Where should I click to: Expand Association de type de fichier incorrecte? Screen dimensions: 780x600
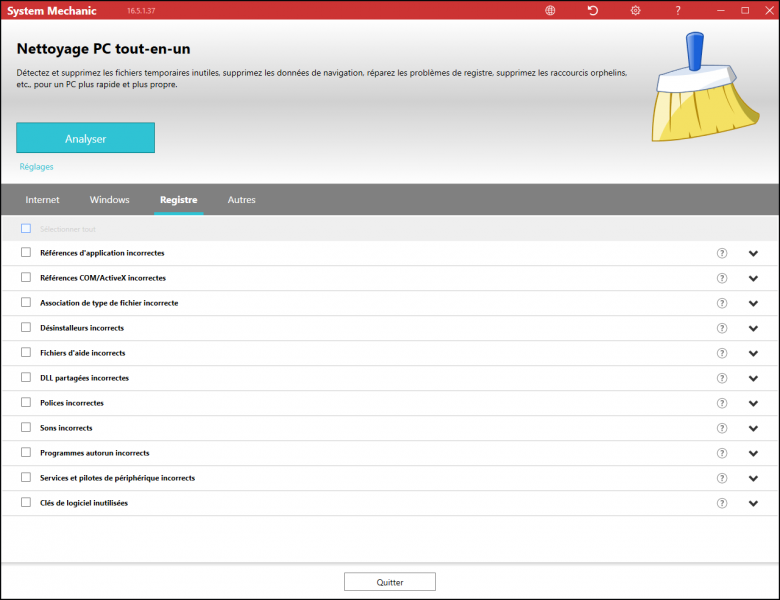[753, 303]
